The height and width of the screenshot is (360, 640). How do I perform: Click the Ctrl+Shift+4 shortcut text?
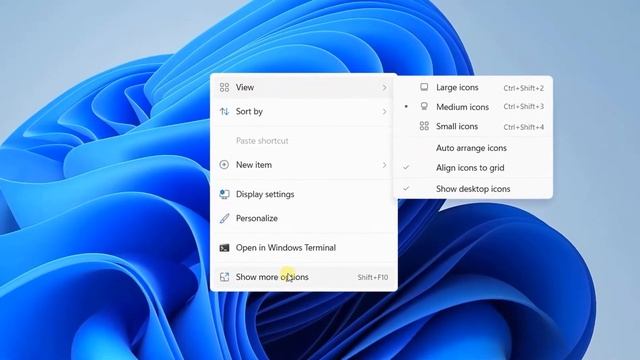(524, 127)
